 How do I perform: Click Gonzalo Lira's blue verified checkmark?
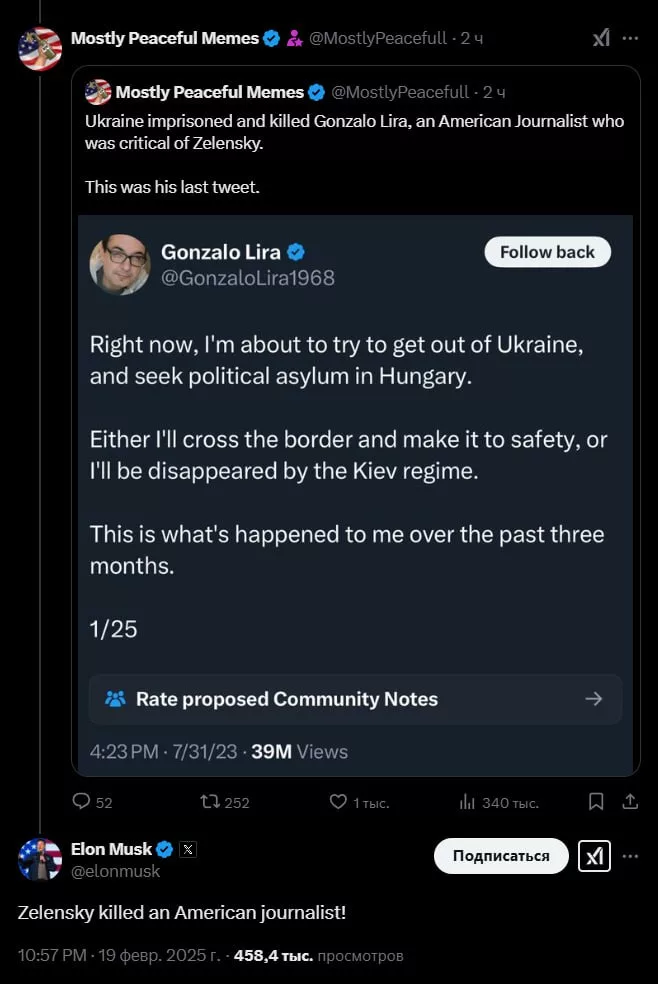(294, 252)
